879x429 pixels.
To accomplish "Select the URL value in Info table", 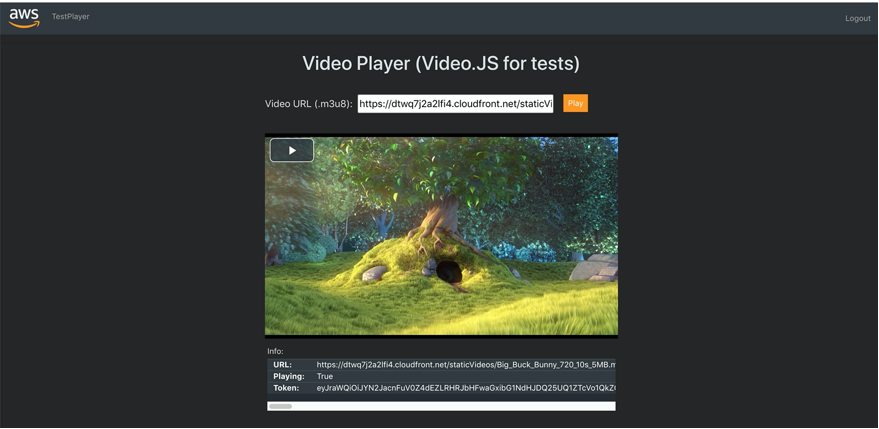I will 466,365.
